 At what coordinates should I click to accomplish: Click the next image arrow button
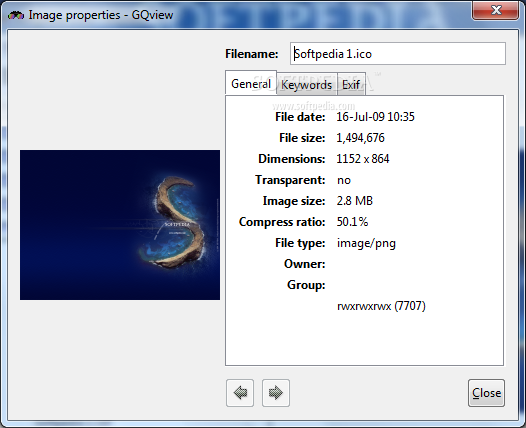[x=276, y=393]
